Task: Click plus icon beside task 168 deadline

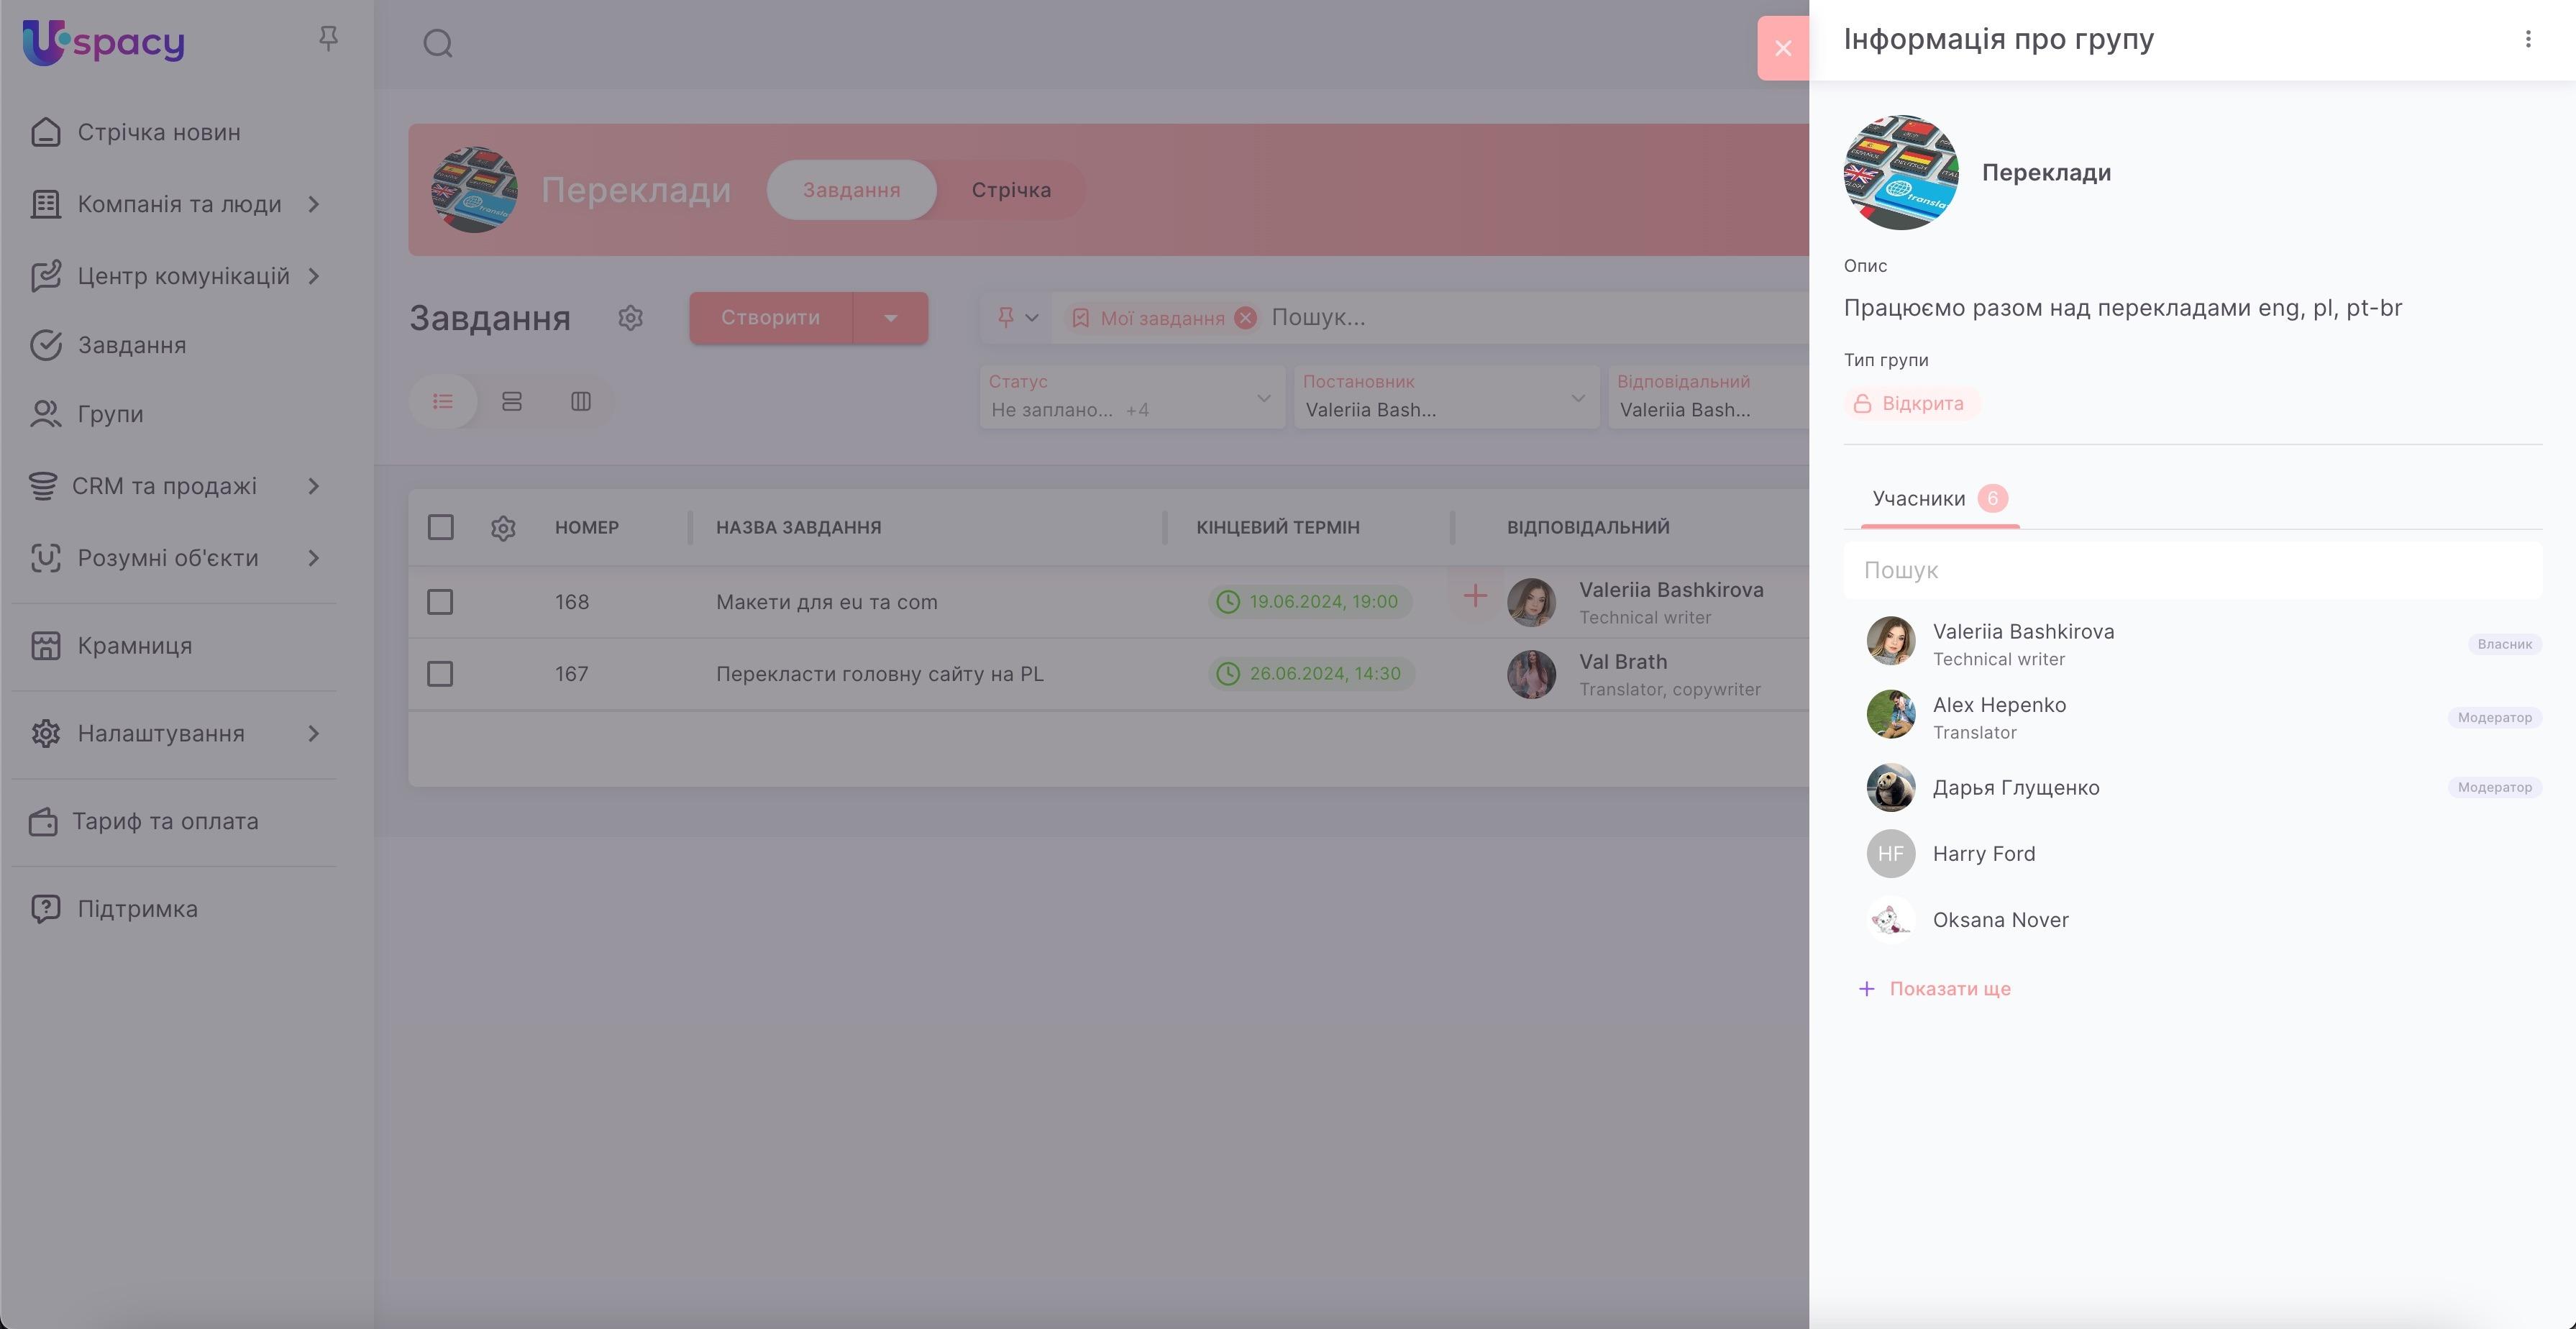Action: (x=1474, y=597)
